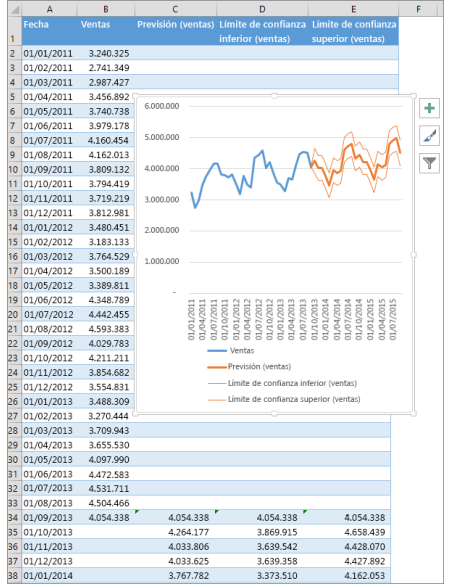Select row 38 header
This screenshot has height=584, width=452.
click(x=15, y=576)
